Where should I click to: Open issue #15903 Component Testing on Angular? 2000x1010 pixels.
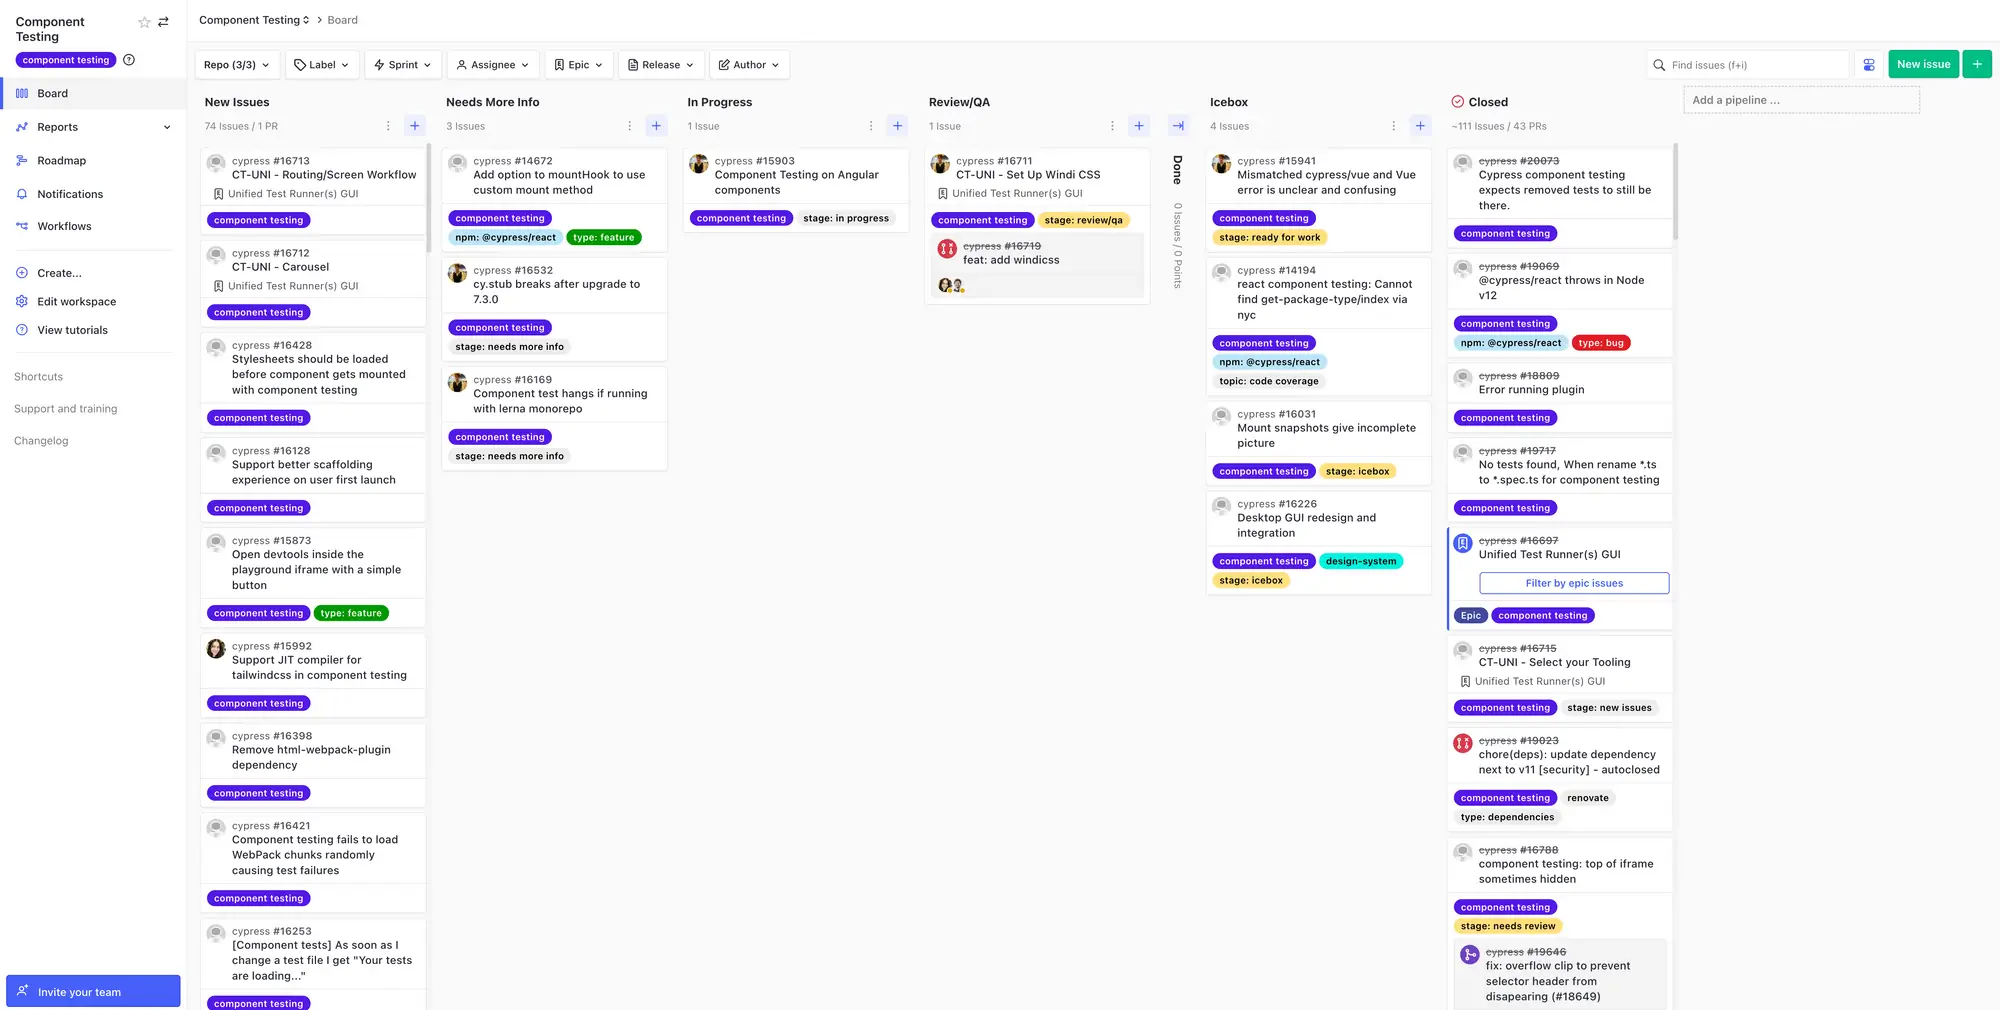click(x=796, y=182)
